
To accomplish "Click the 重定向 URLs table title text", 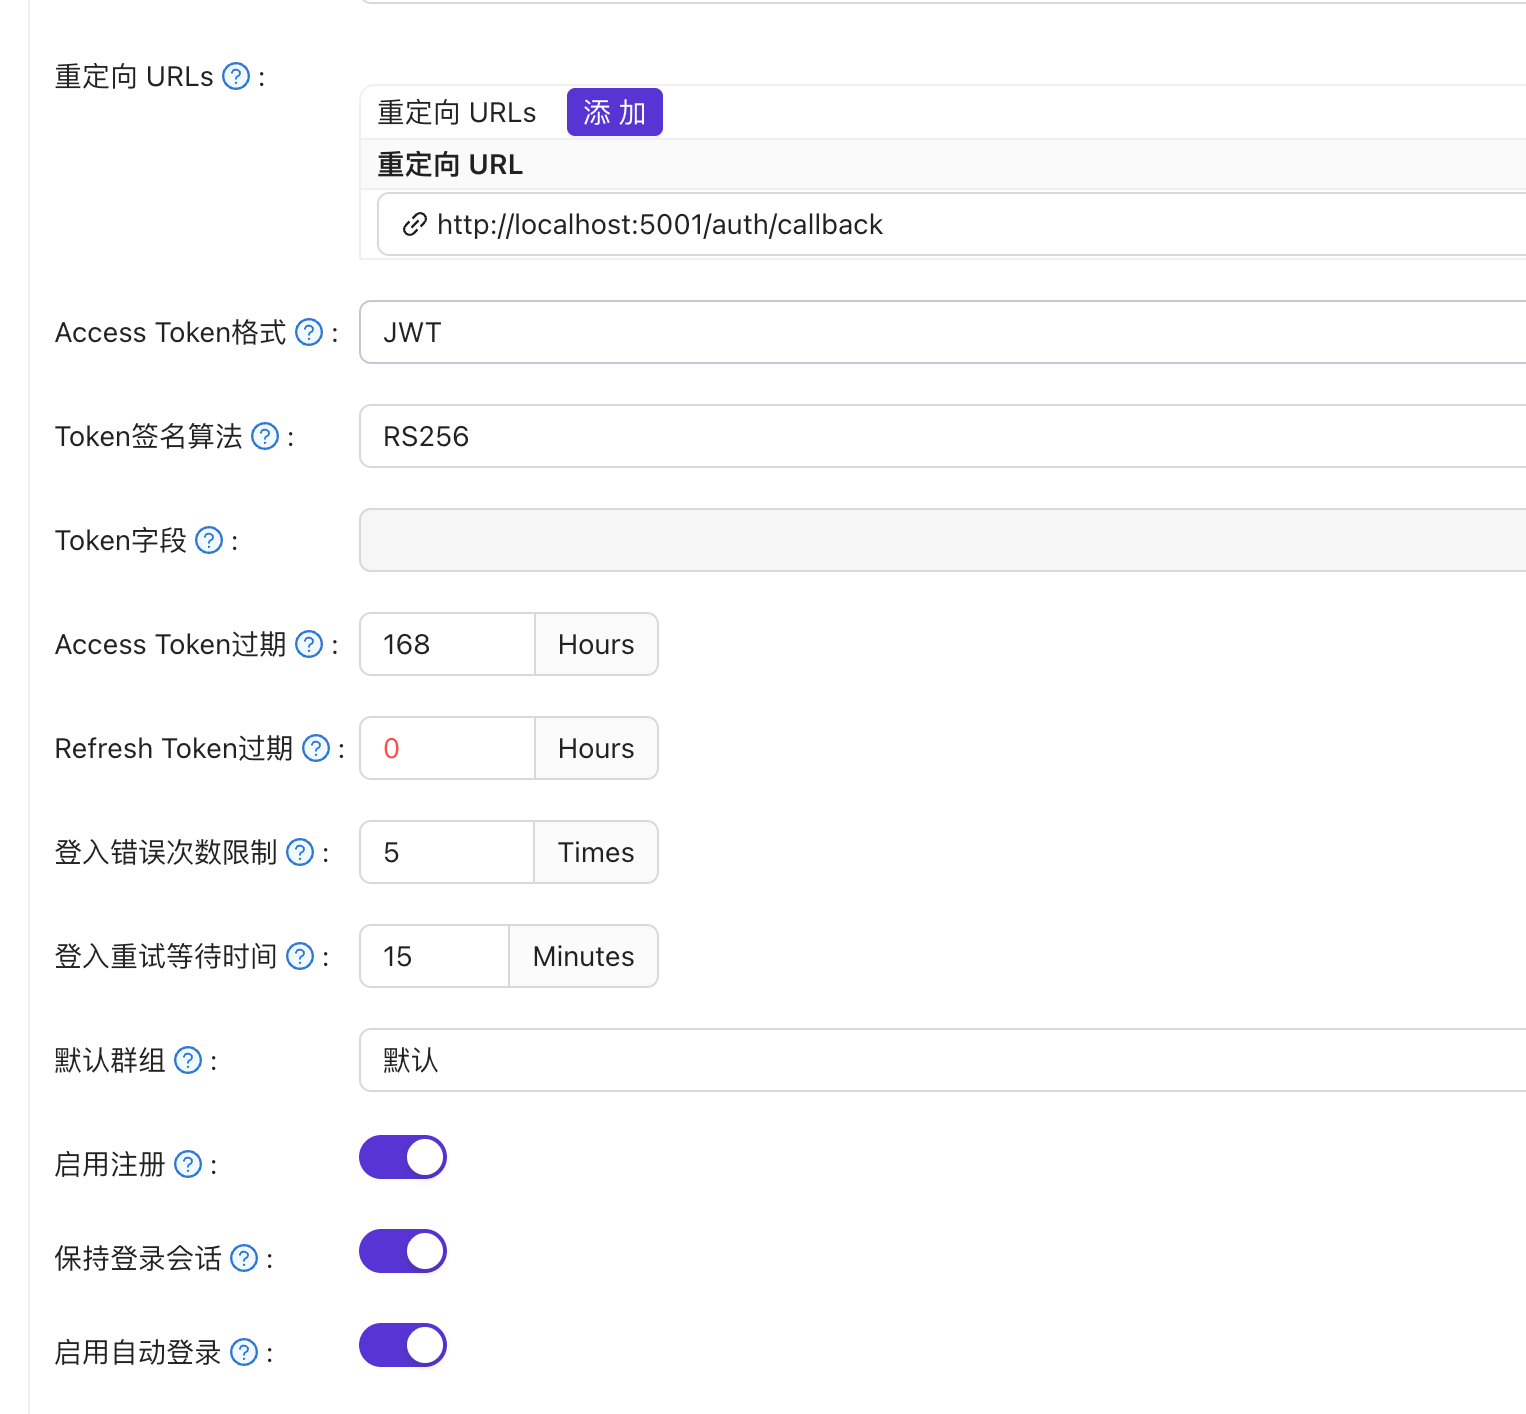I will (x=457, y=112).
